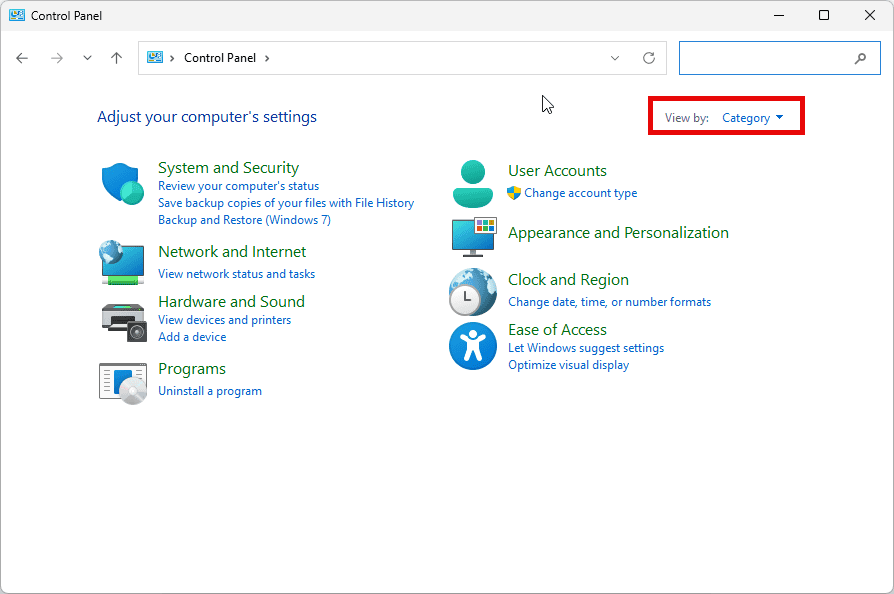Viewport: 894px width, 594px height.
Task: Open the Network and Internet globe icon
Action: point(122,262)
